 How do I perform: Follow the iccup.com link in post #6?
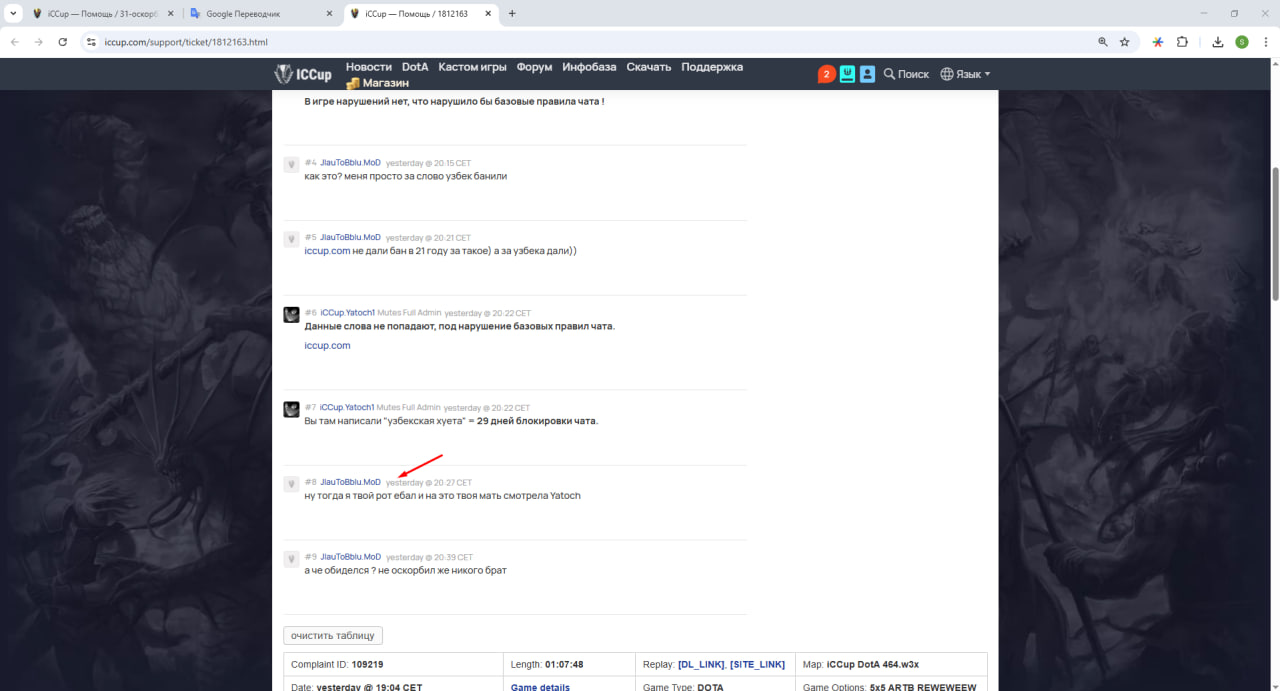tap(327, 345)
